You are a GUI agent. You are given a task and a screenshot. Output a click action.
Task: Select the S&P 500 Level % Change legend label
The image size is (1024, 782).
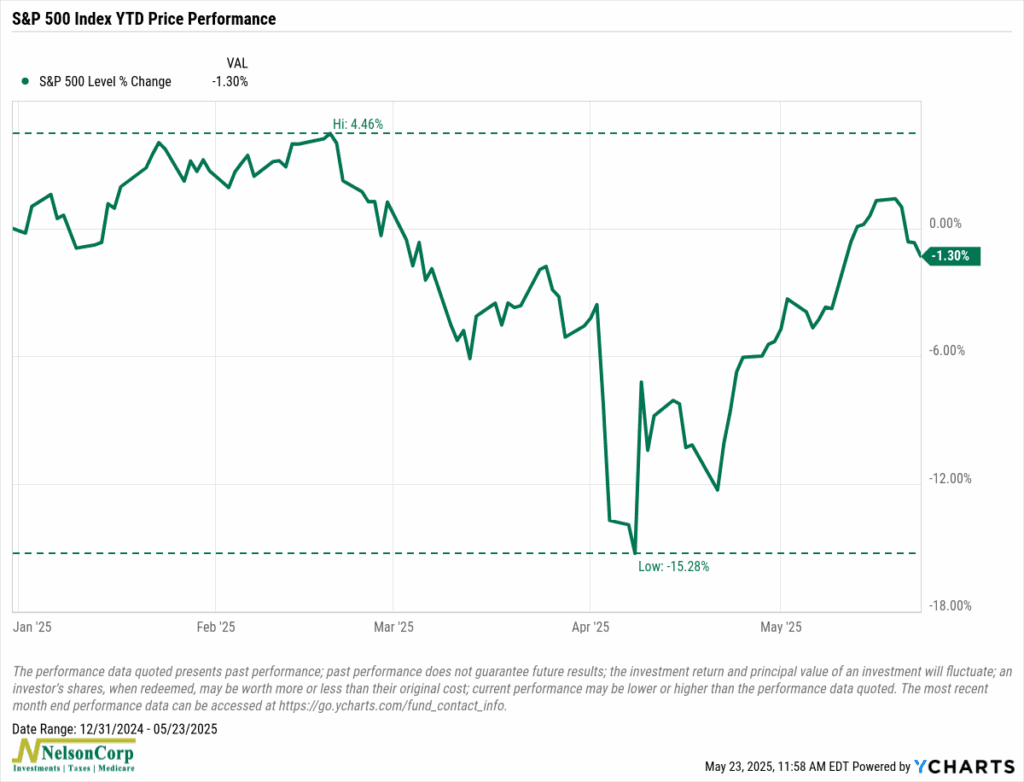[103, 82]
